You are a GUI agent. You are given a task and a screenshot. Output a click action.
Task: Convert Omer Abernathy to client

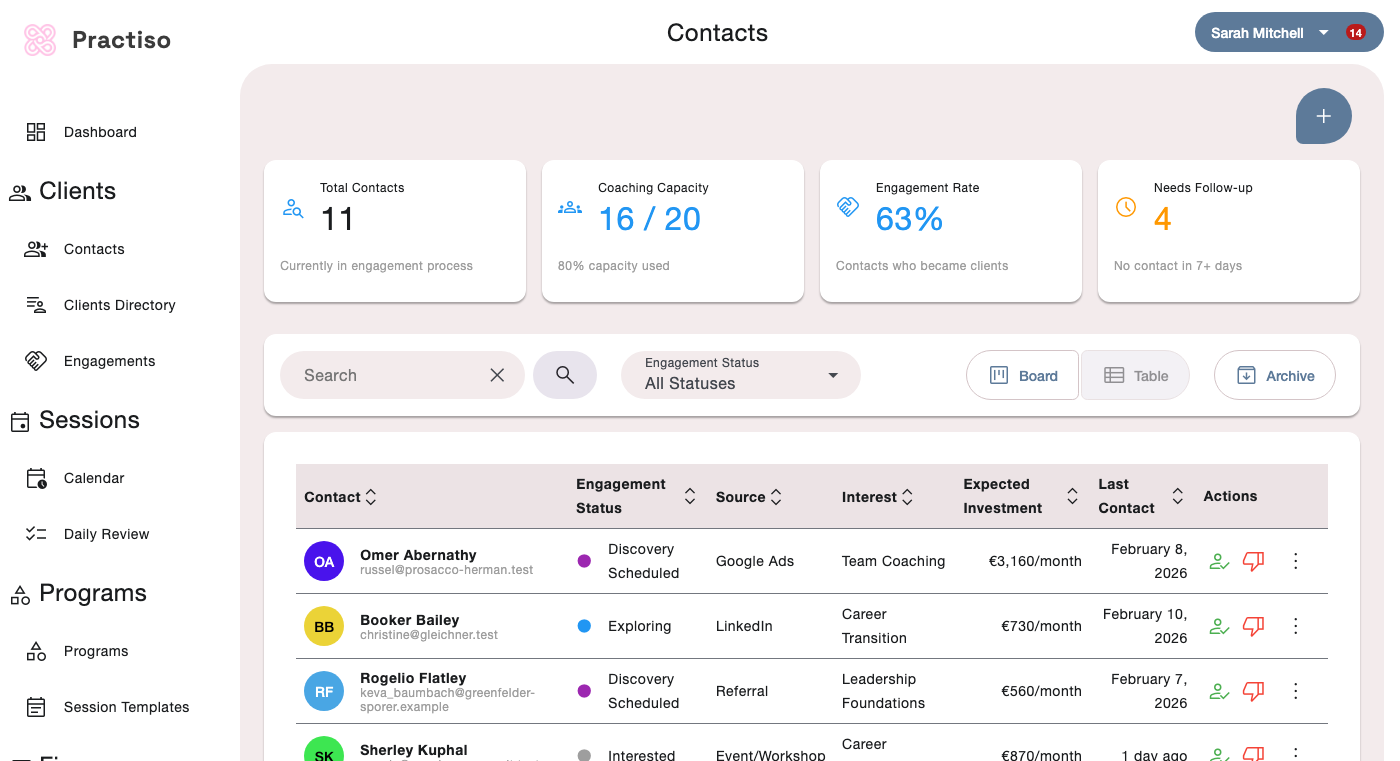tap(1219, 561)
